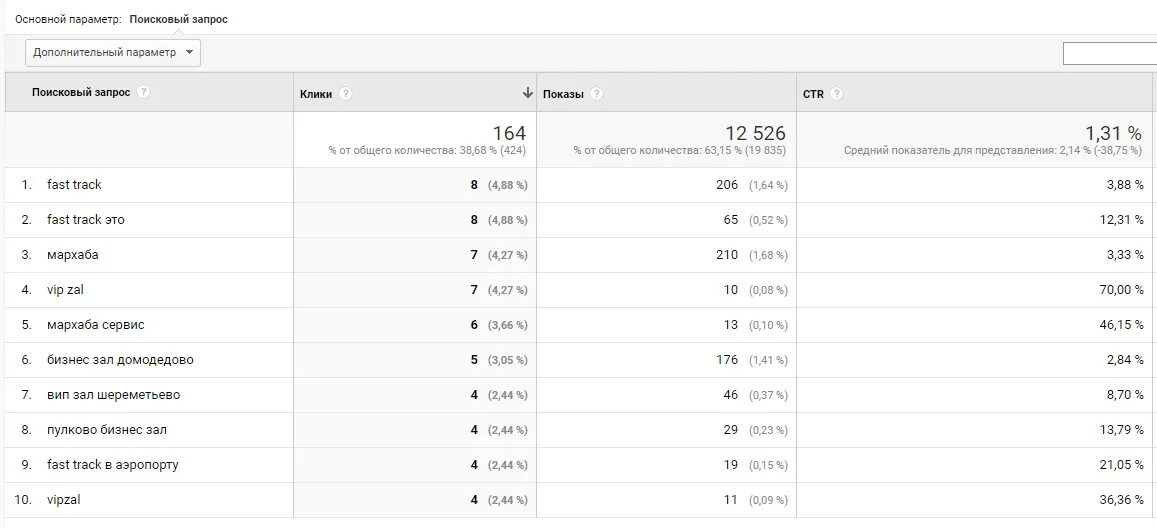This screenshot has height=528, width=1157.
Task: Expand the Дополнительный параметр dropdown
Action: (113, 53)
